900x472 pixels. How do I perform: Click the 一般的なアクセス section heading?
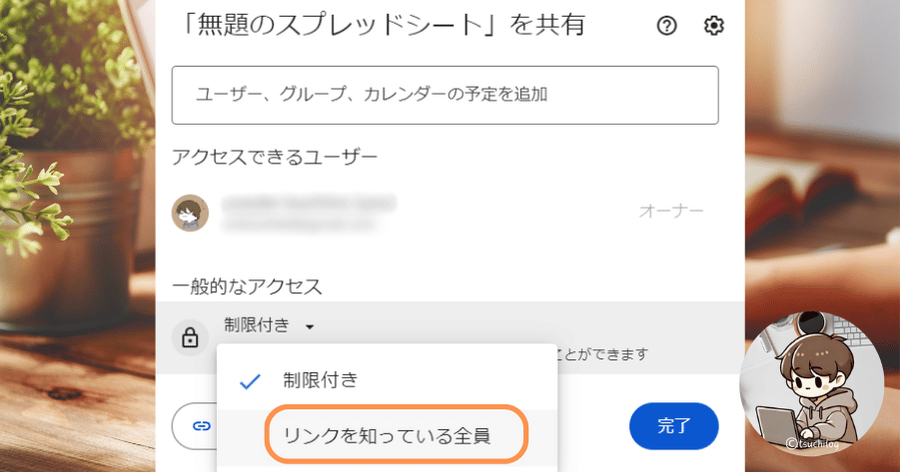coord(247,287)
